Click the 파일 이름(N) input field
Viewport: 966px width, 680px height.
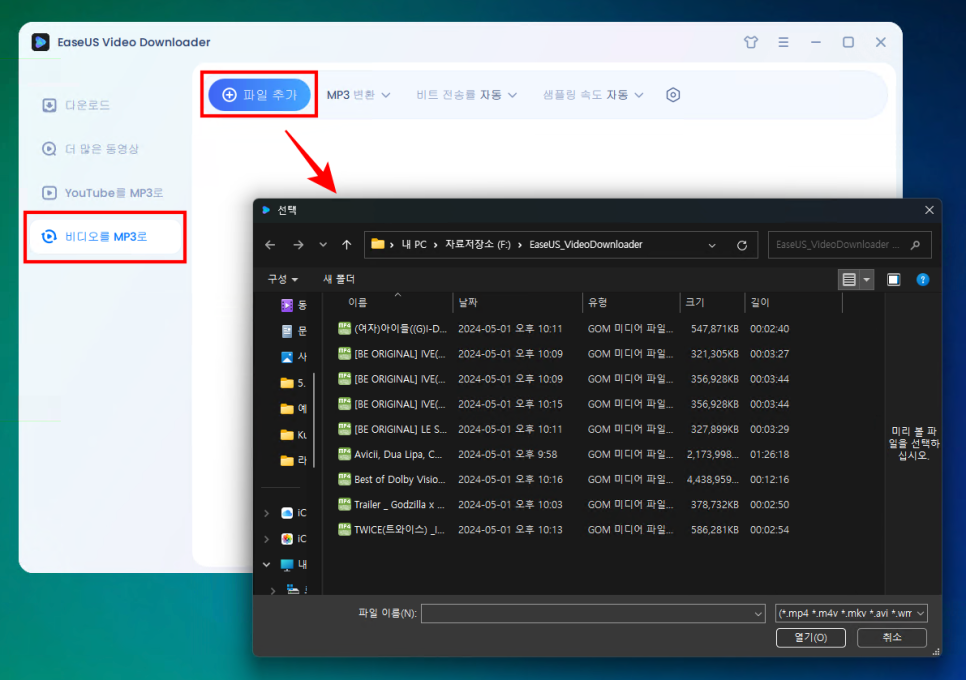tap(586, 613)
